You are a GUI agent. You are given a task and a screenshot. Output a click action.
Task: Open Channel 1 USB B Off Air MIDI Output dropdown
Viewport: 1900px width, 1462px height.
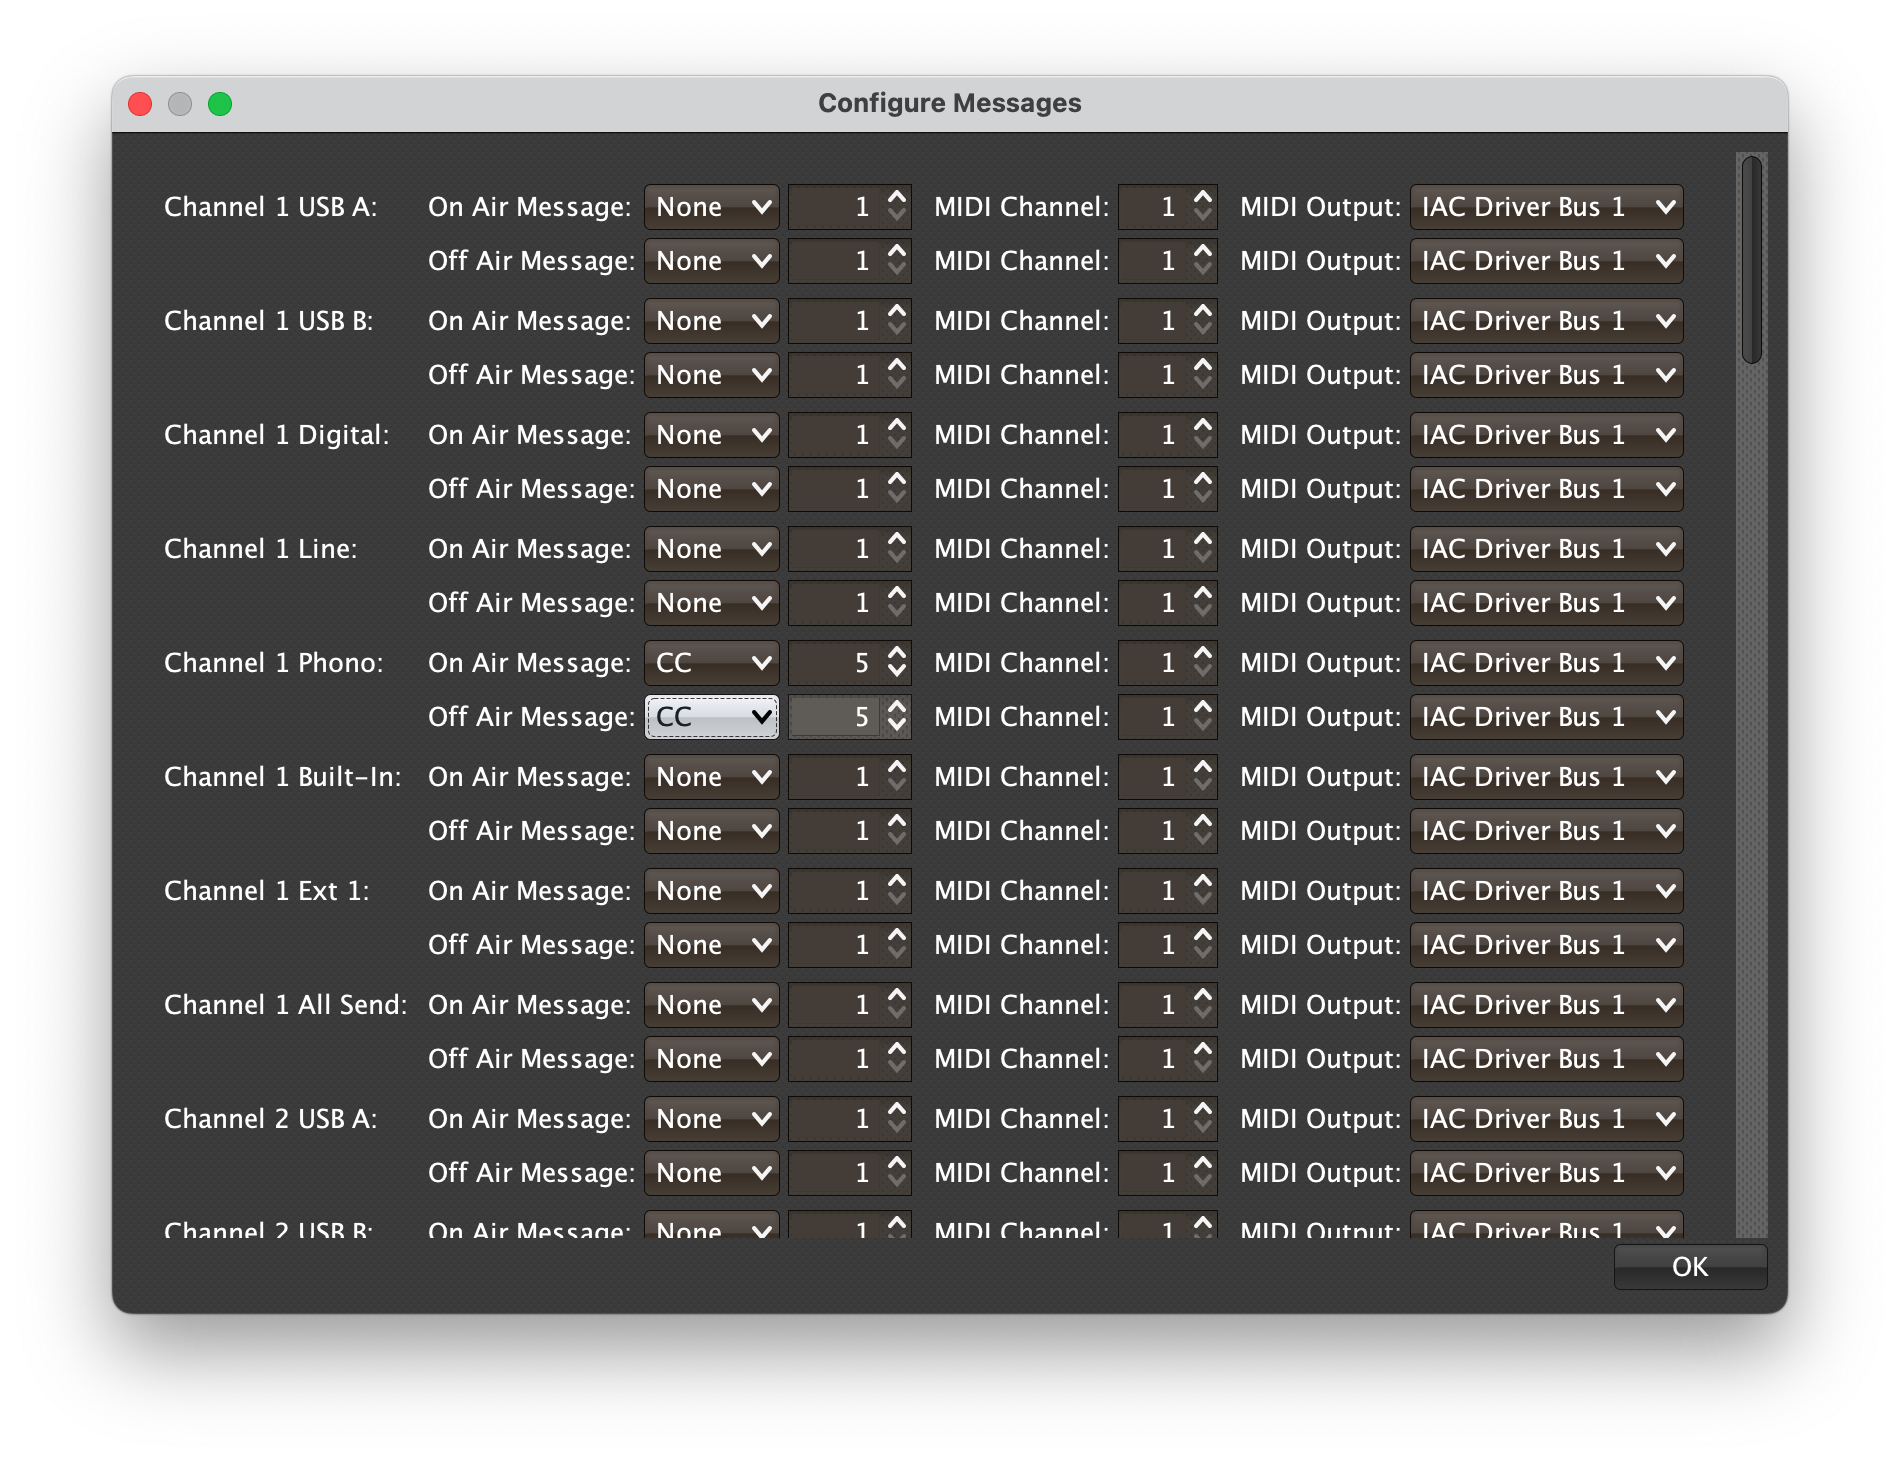click(1547, 375)
